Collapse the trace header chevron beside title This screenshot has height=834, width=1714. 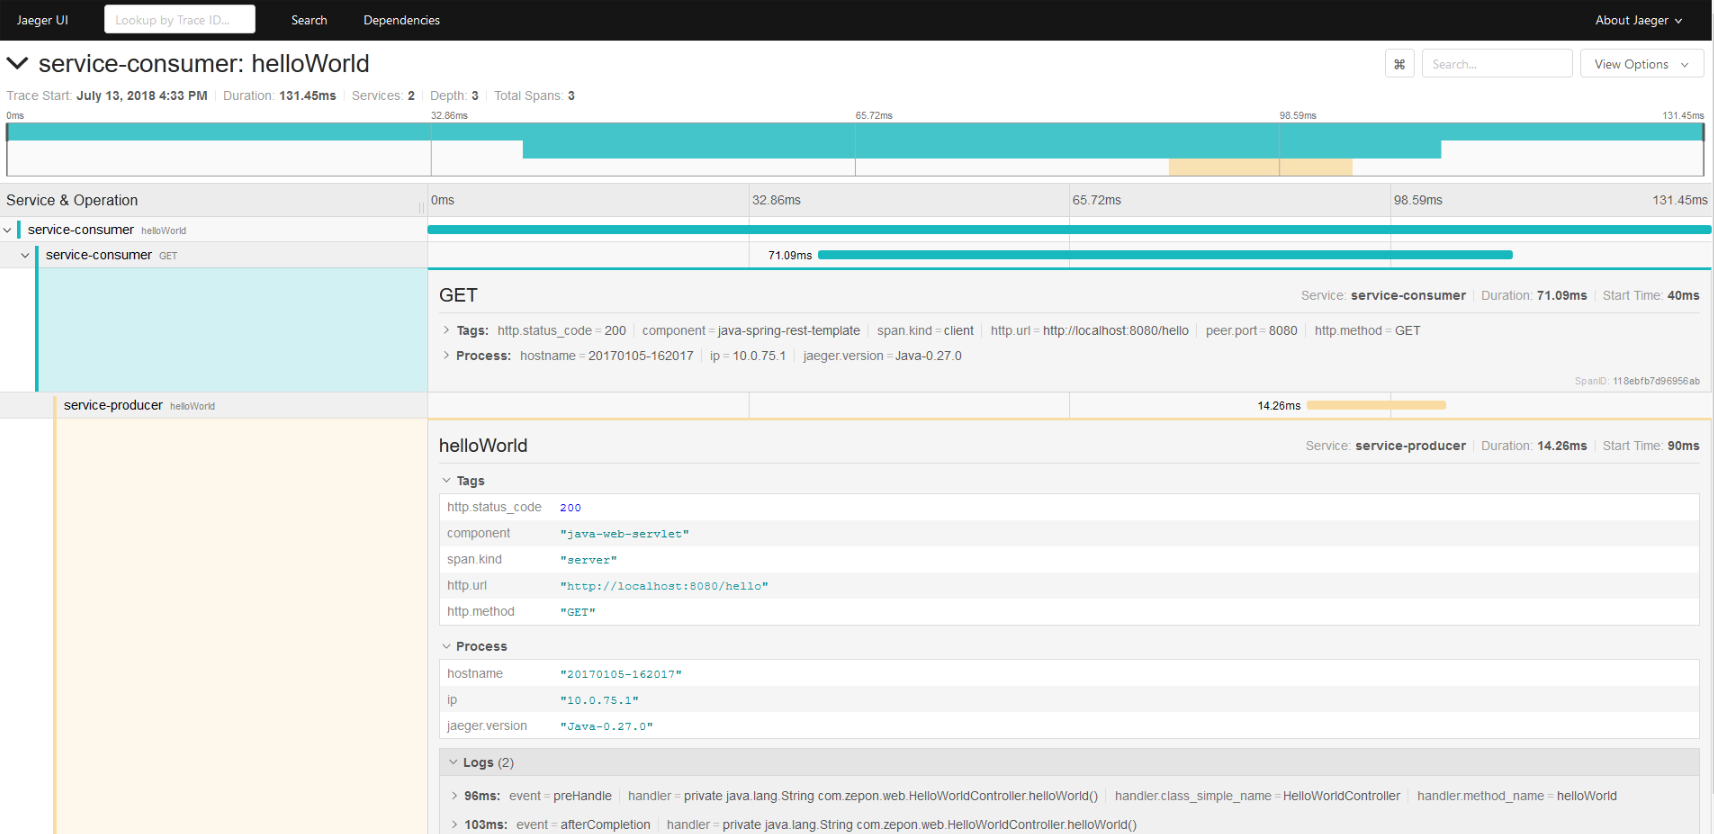[x=17, y=64]
